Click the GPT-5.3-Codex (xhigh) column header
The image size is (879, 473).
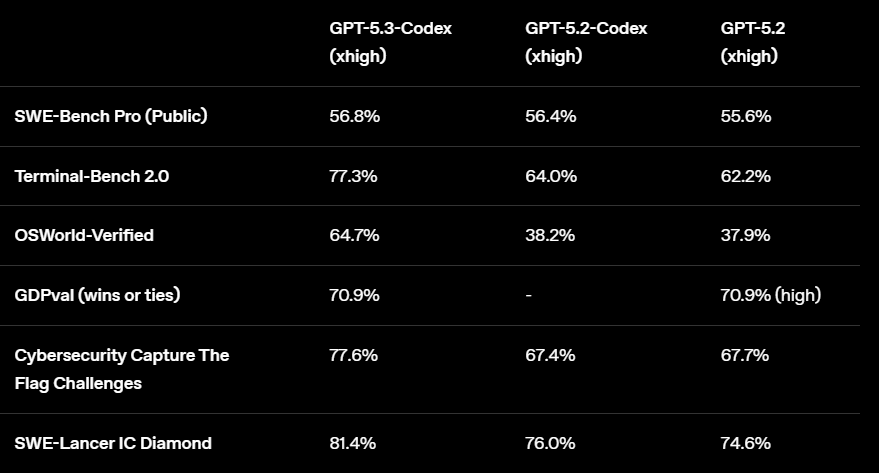(390, 42)
